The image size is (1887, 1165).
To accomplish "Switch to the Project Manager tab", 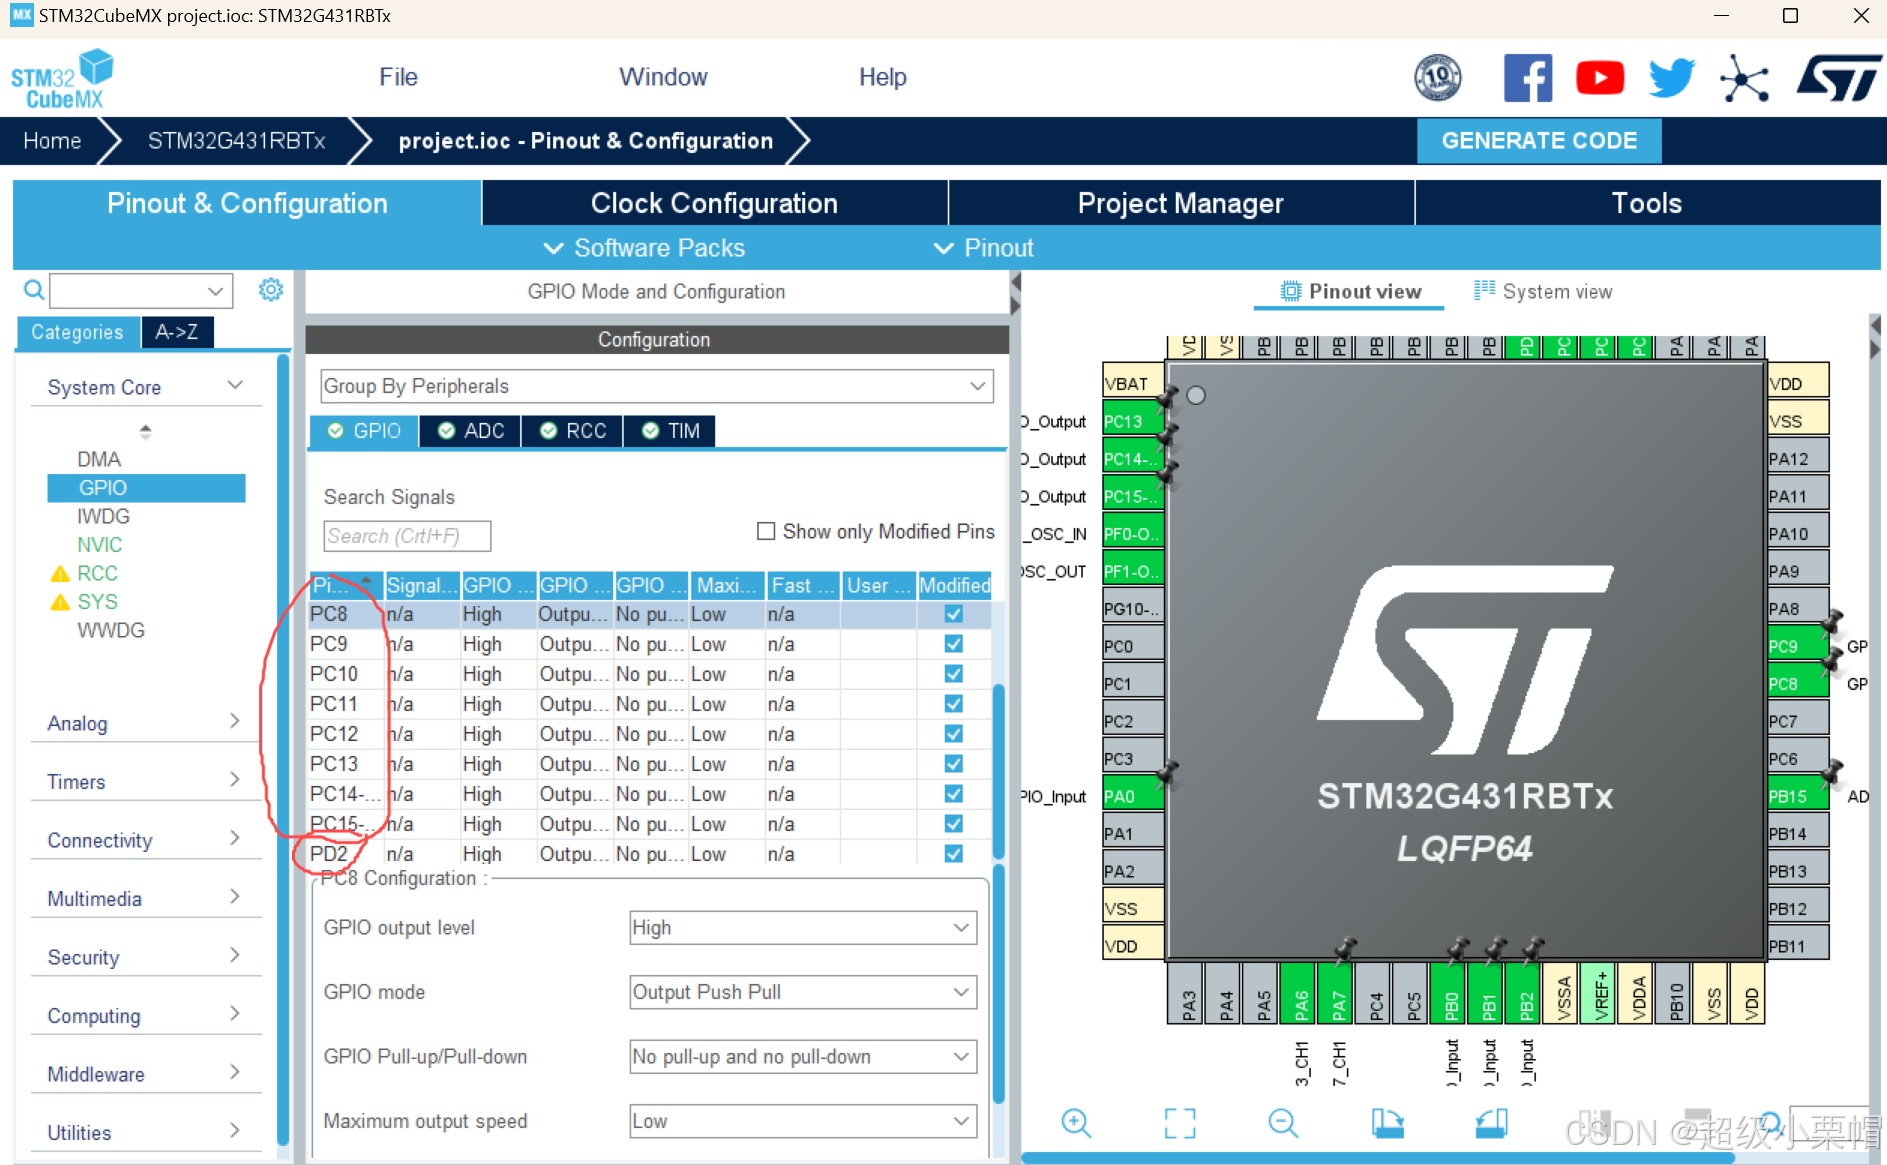I will [1181, 203].
